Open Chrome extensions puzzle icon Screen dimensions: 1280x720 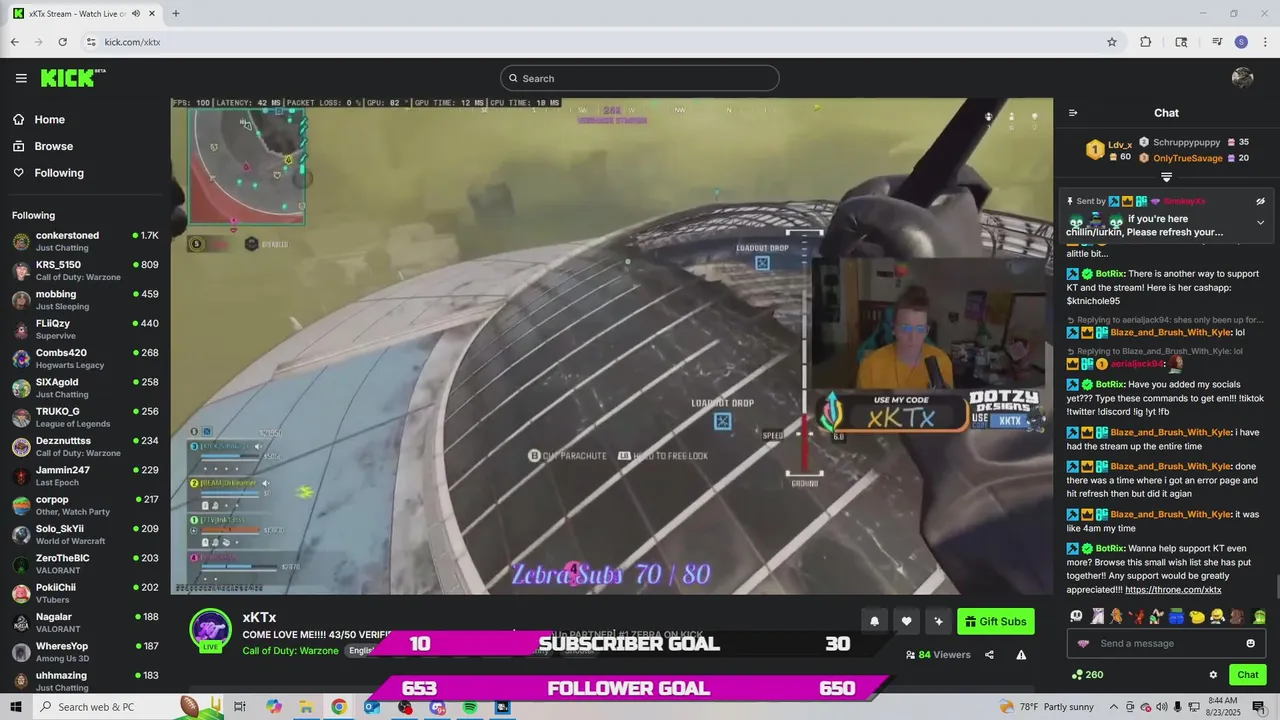[1146, 42]
